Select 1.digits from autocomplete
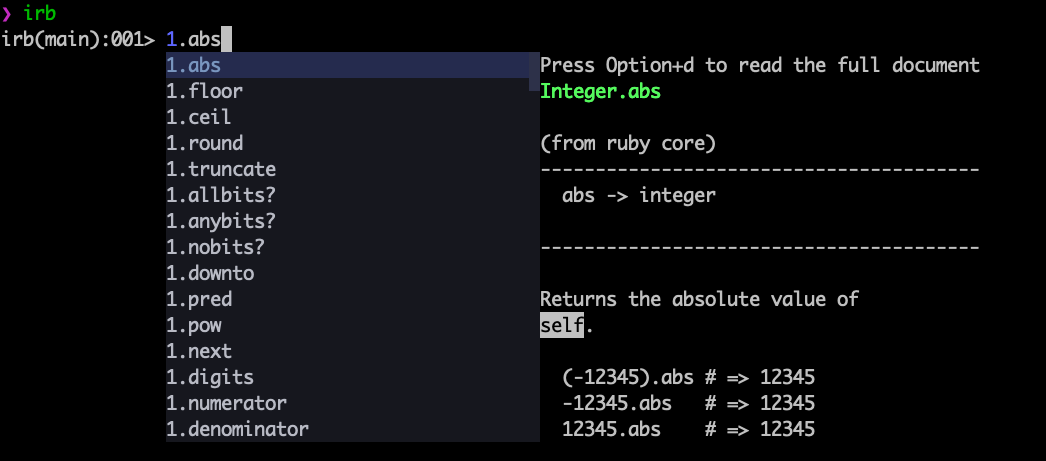1046x461 pixels. tap(210, 377)
